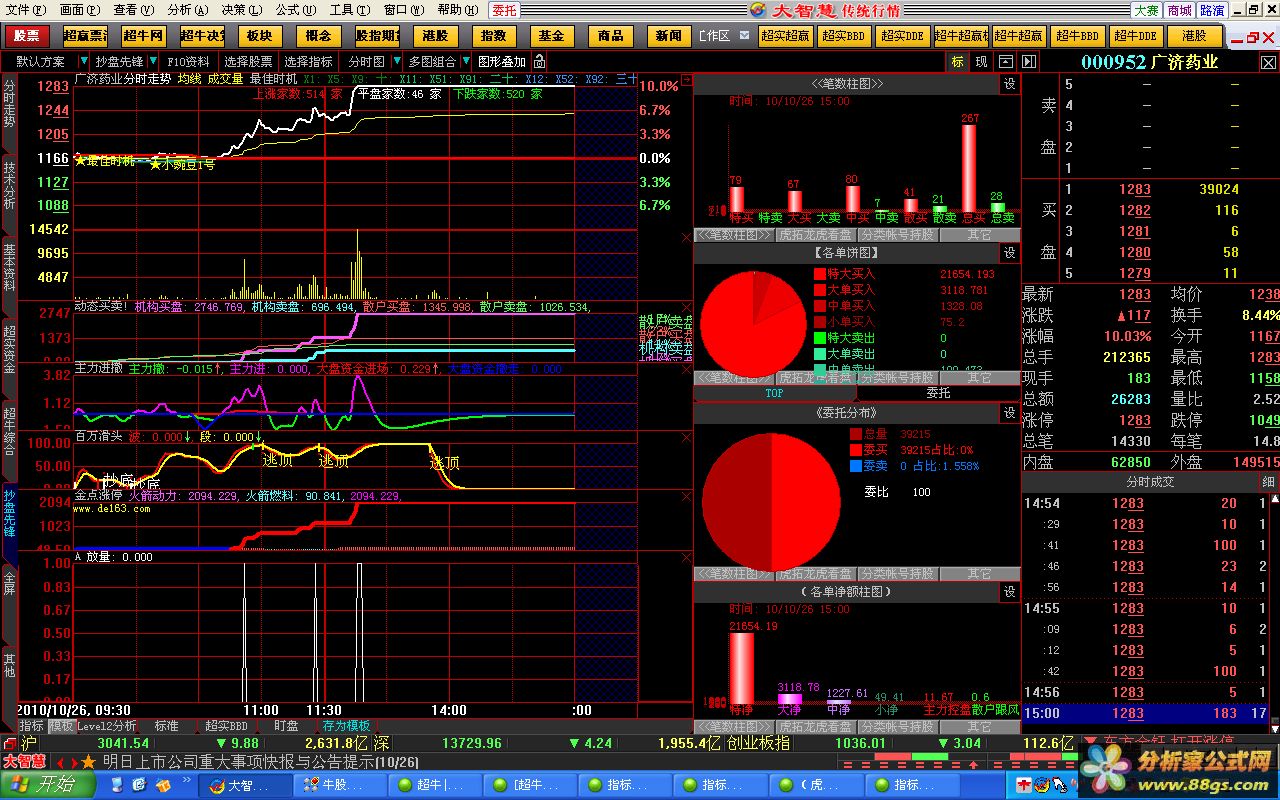Click the window layout icon beside 现

click(1005, 62)
